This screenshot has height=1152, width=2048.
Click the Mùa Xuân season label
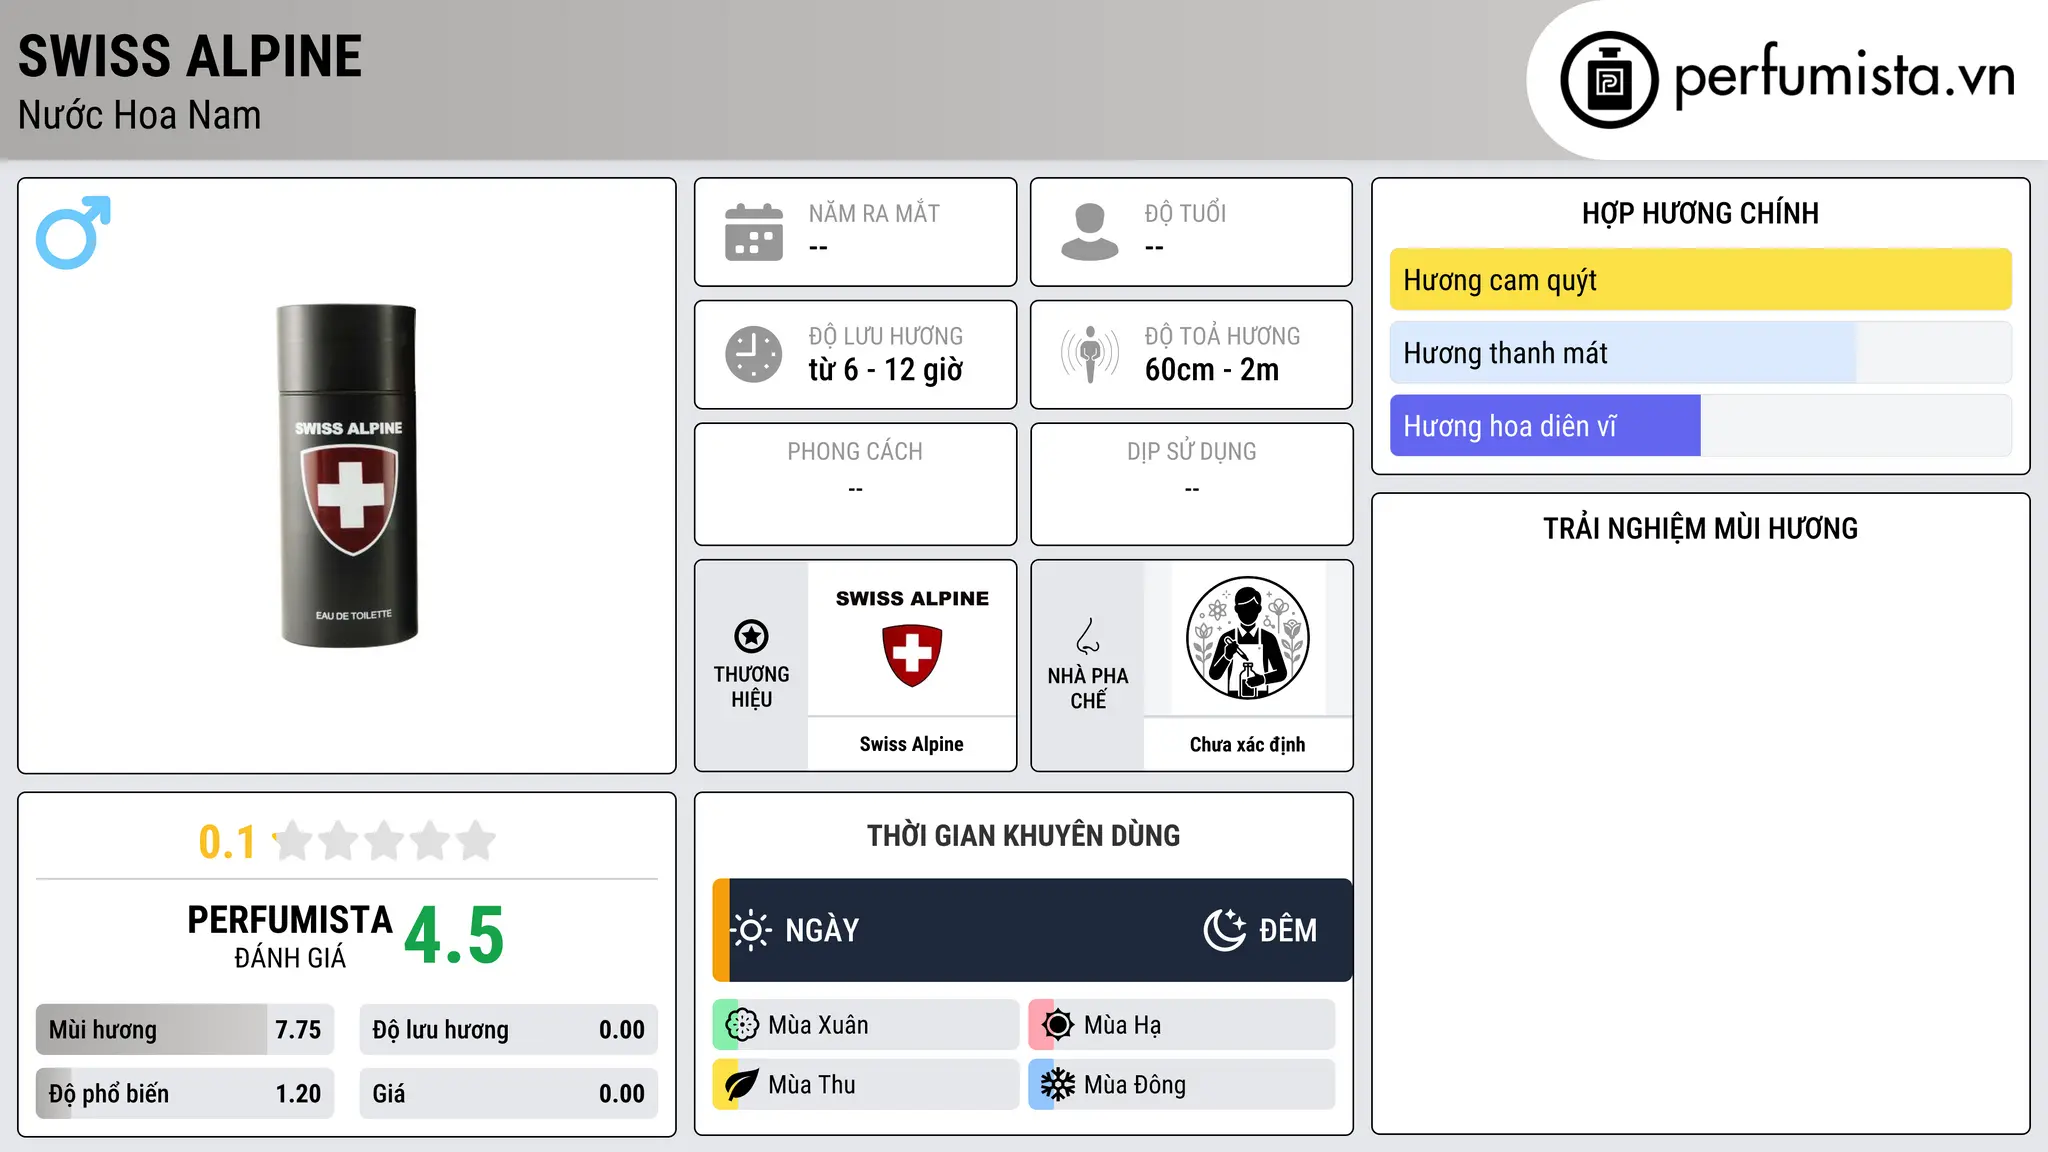click(x=818, y=1025)
